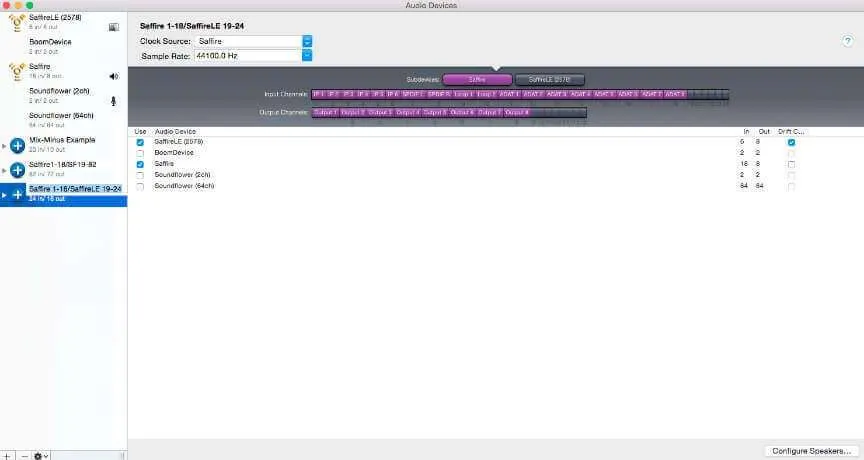Click the Out column header
Image resolution: width=864 pixels, height=460 pixels.
764,132
